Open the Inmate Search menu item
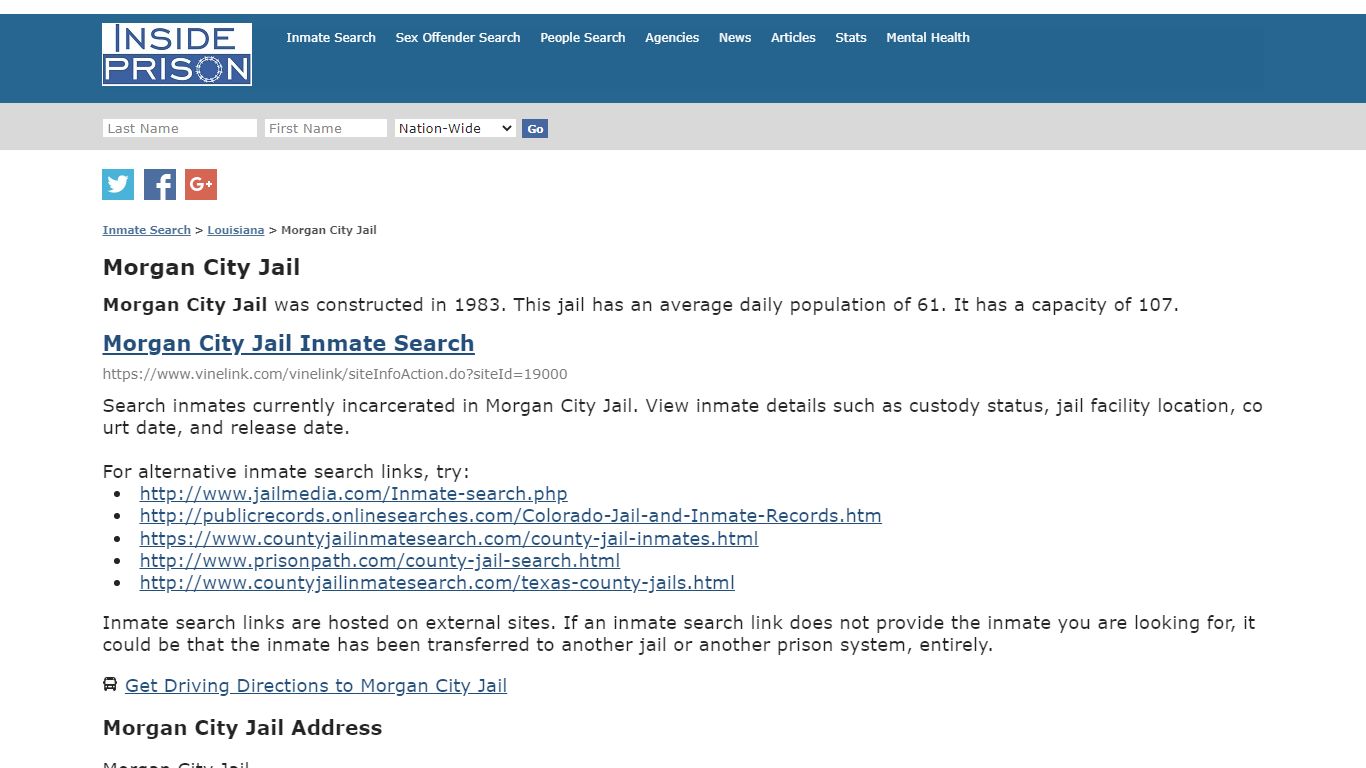 click(x=331, y=37)
